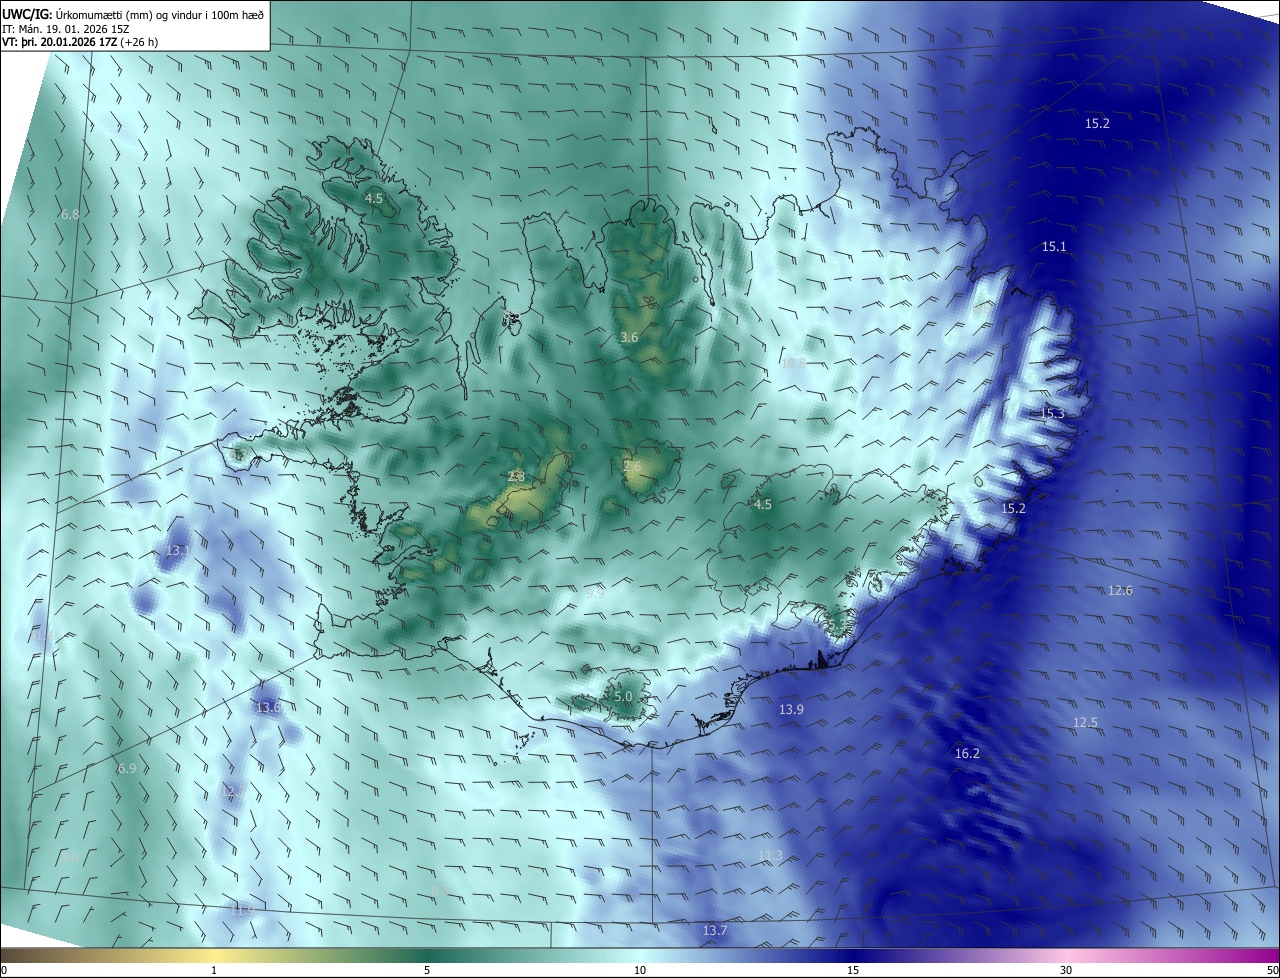
Task: Click the 15.3 value label
Action: (x=1052, y=414)
